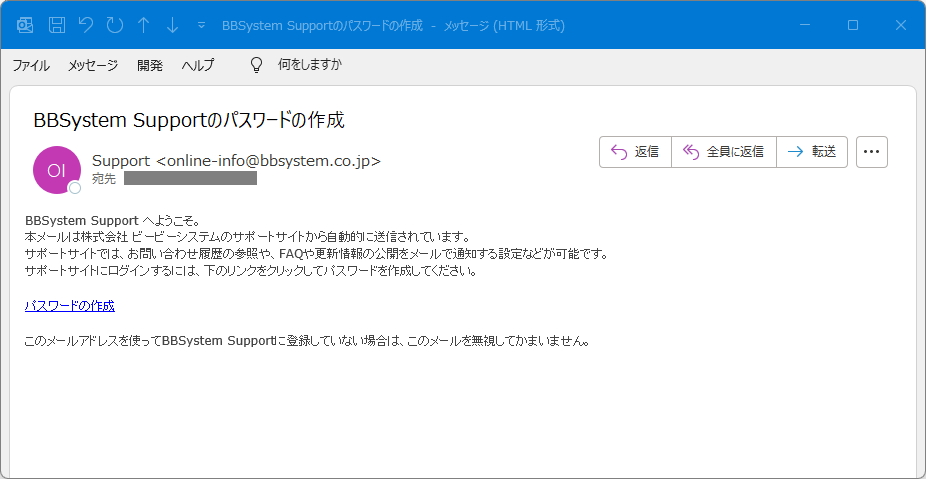The height and width of the screenshot is (479, 926).
Task: Redo the last action
Action: point(115,25)
